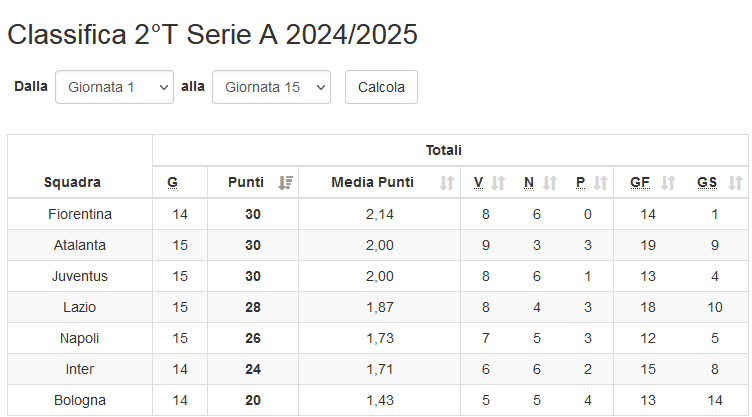
Task: Click the Media Punti sort arrows
Action: pos(447,183)
